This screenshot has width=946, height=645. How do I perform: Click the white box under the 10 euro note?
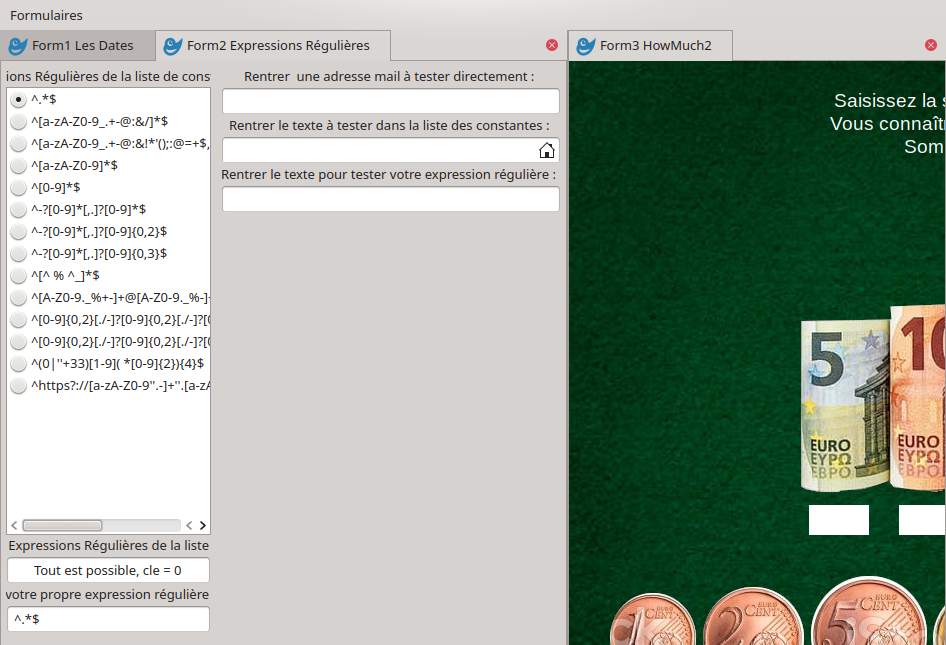pos(922,520)
